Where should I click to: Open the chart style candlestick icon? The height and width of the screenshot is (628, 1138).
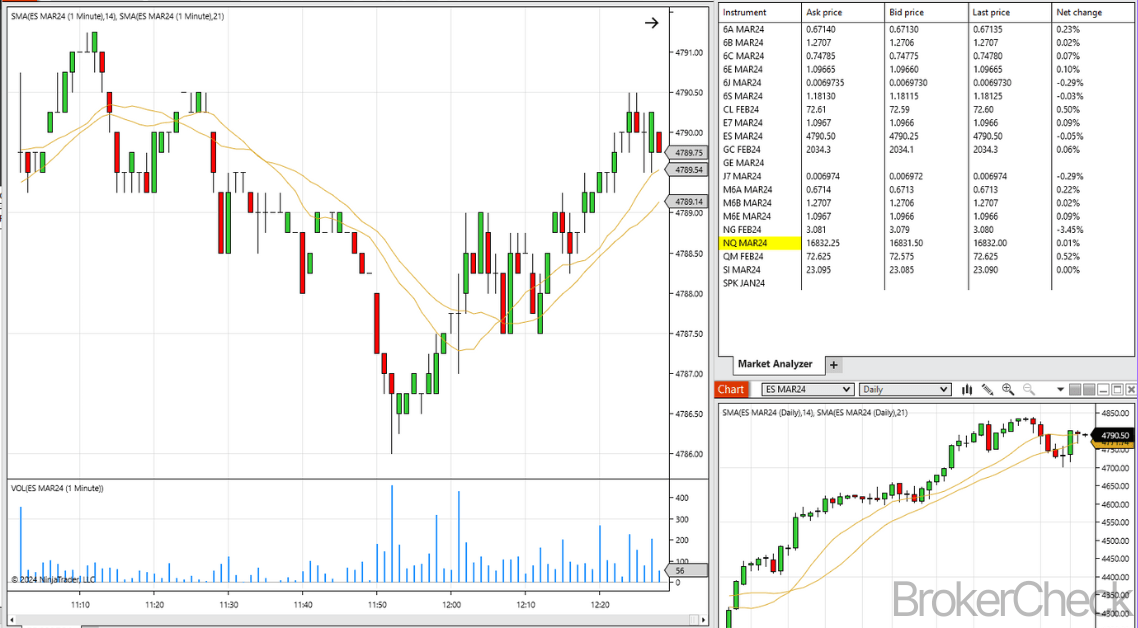(x=967, y=390)
